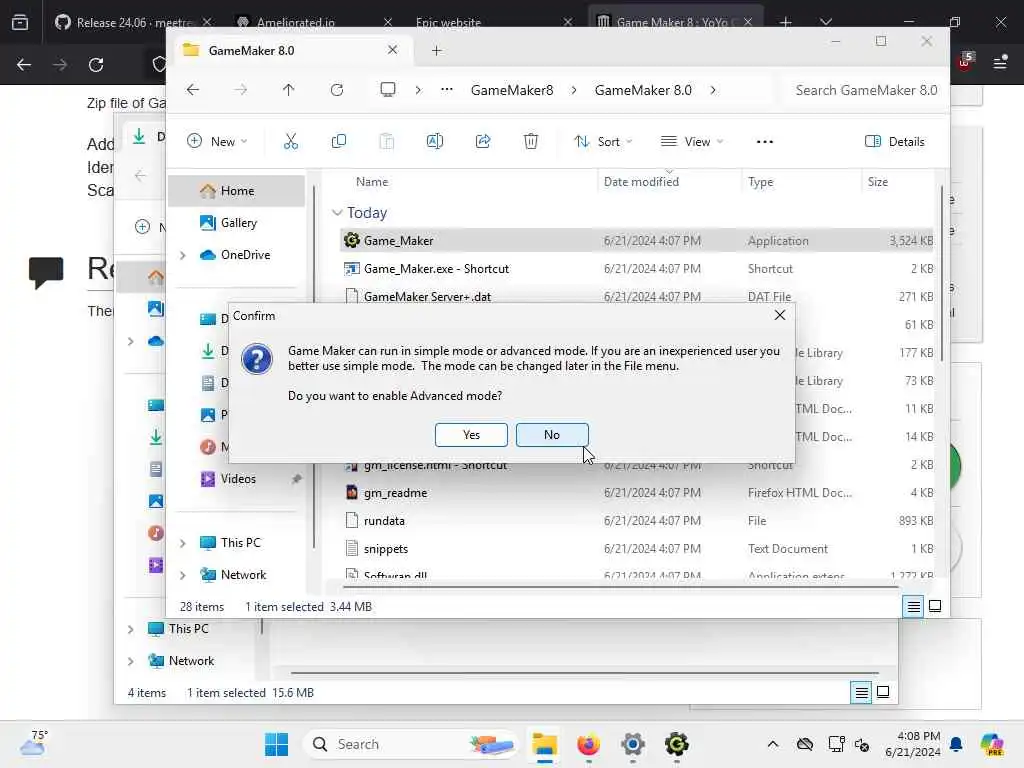Select the gm_readme file

point(637,492)
